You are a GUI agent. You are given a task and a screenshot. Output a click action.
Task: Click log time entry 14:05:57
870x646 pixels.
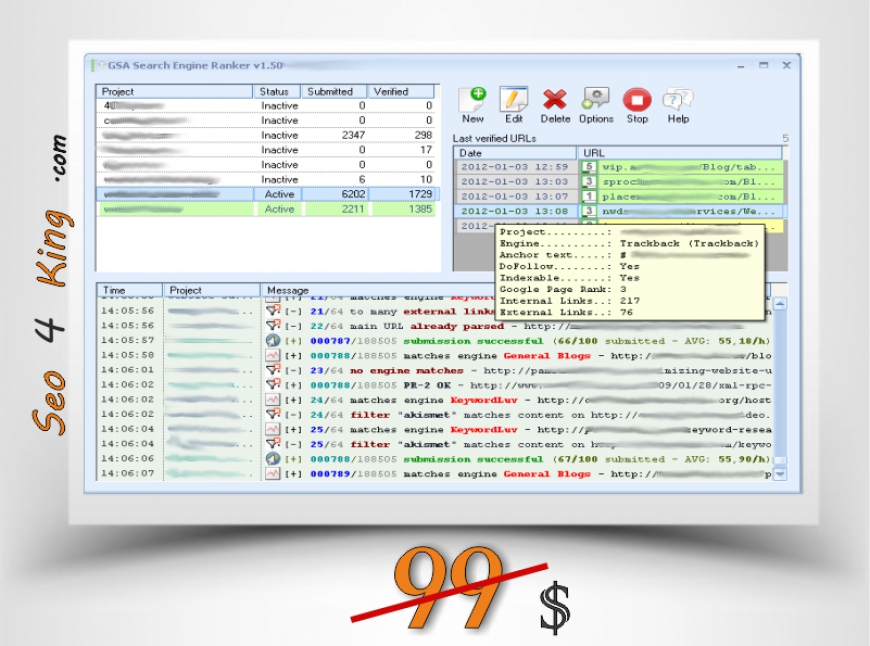(x=128, y=340)
